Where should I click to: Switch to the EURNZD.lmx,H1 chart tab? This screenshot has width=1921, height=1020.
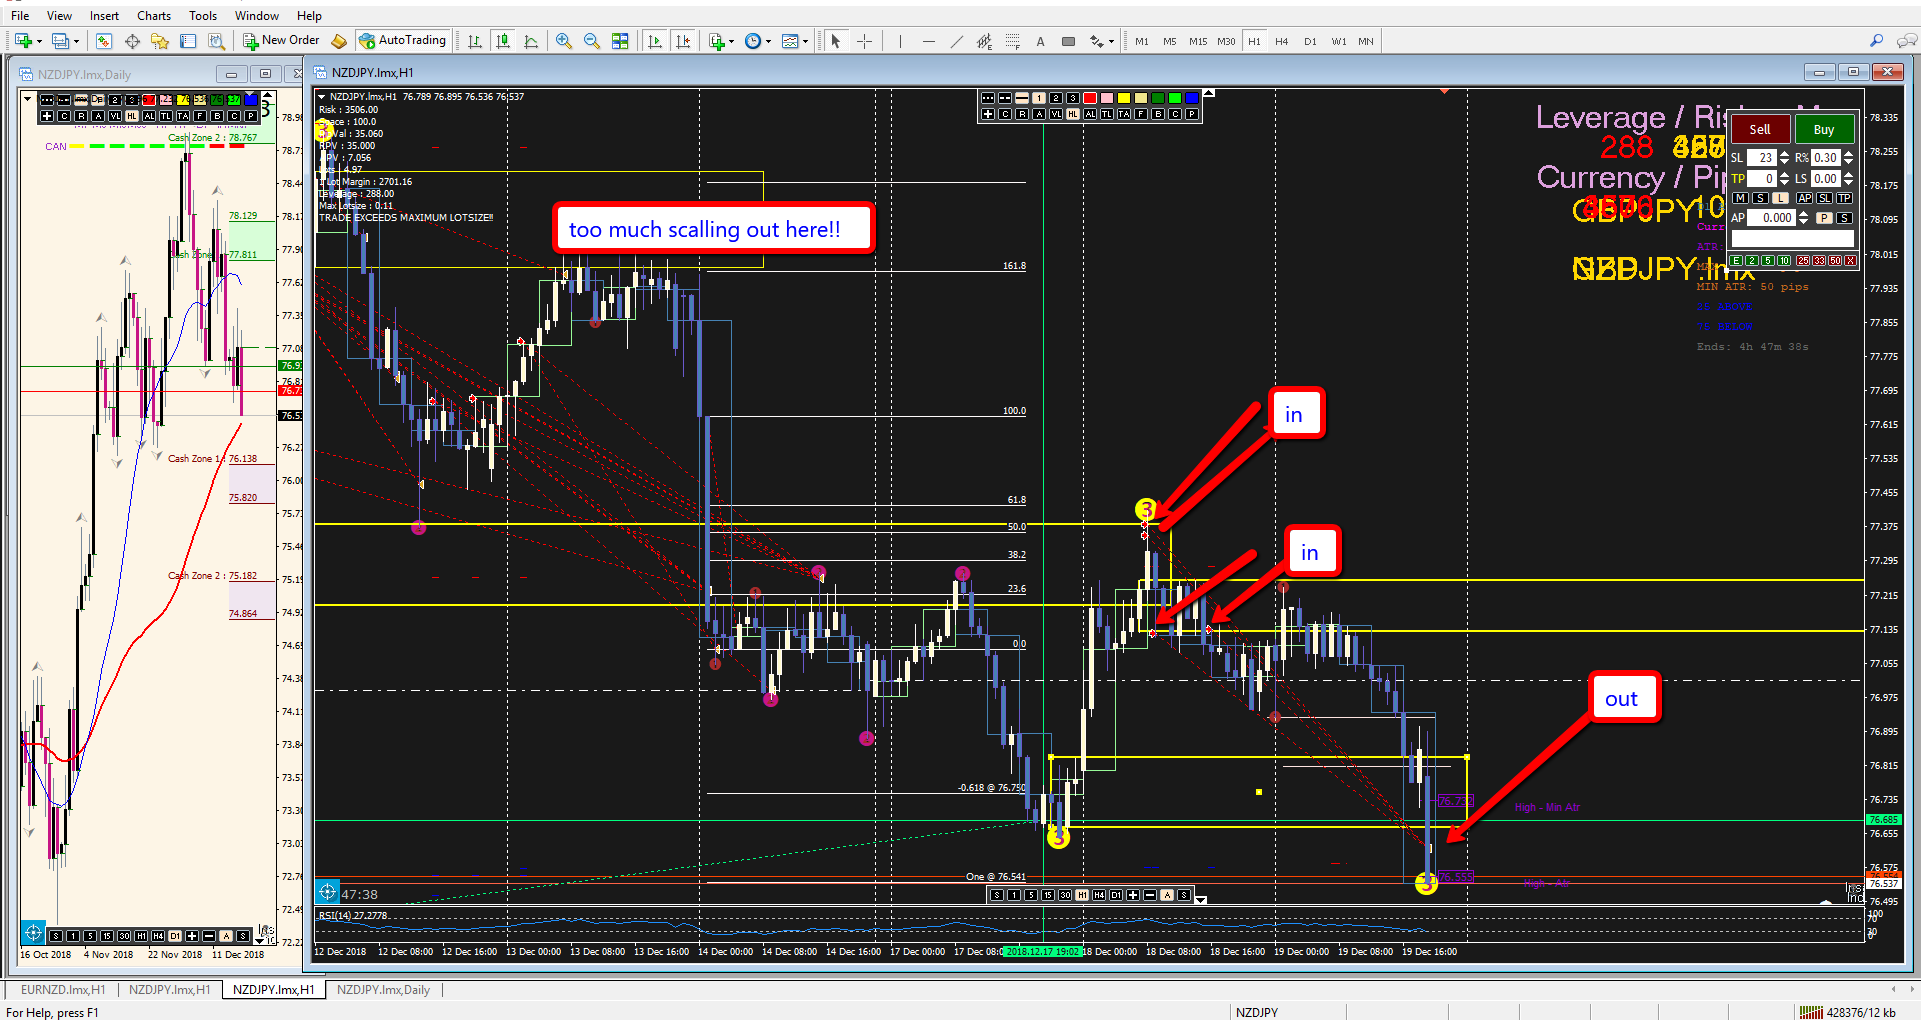click(x=63, y=990)
